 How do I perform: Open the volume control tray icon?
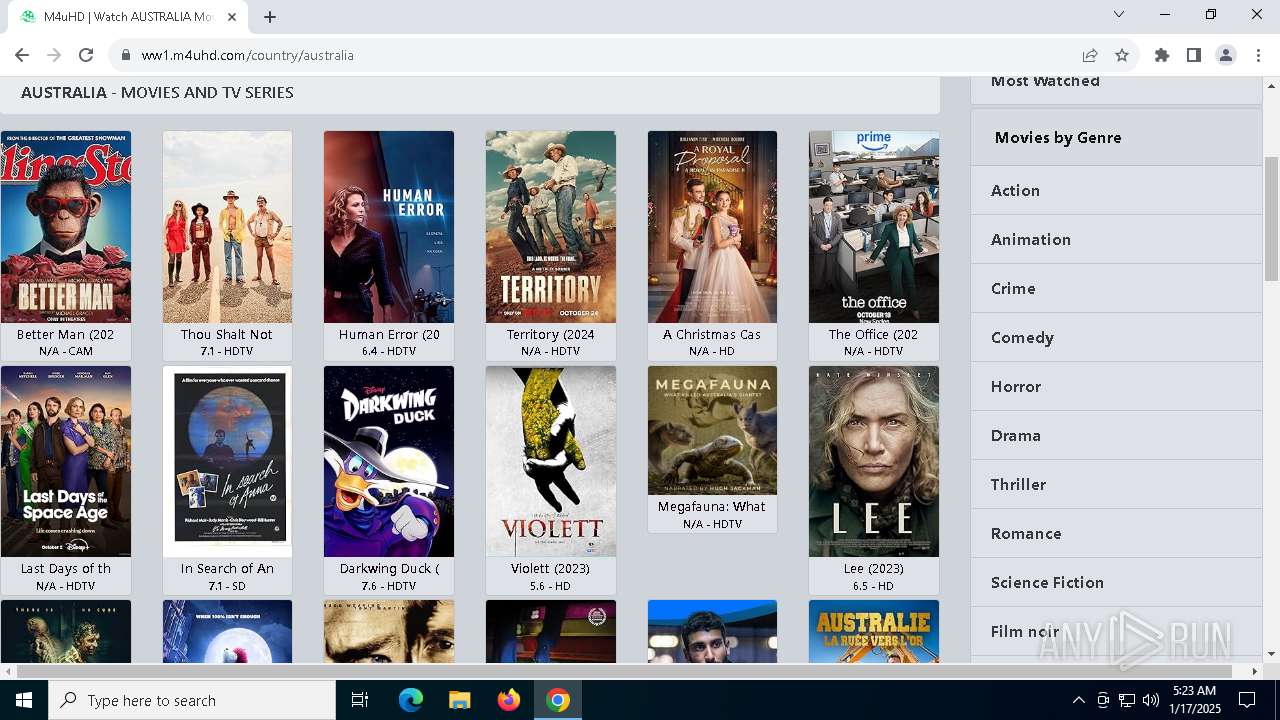1151,700
